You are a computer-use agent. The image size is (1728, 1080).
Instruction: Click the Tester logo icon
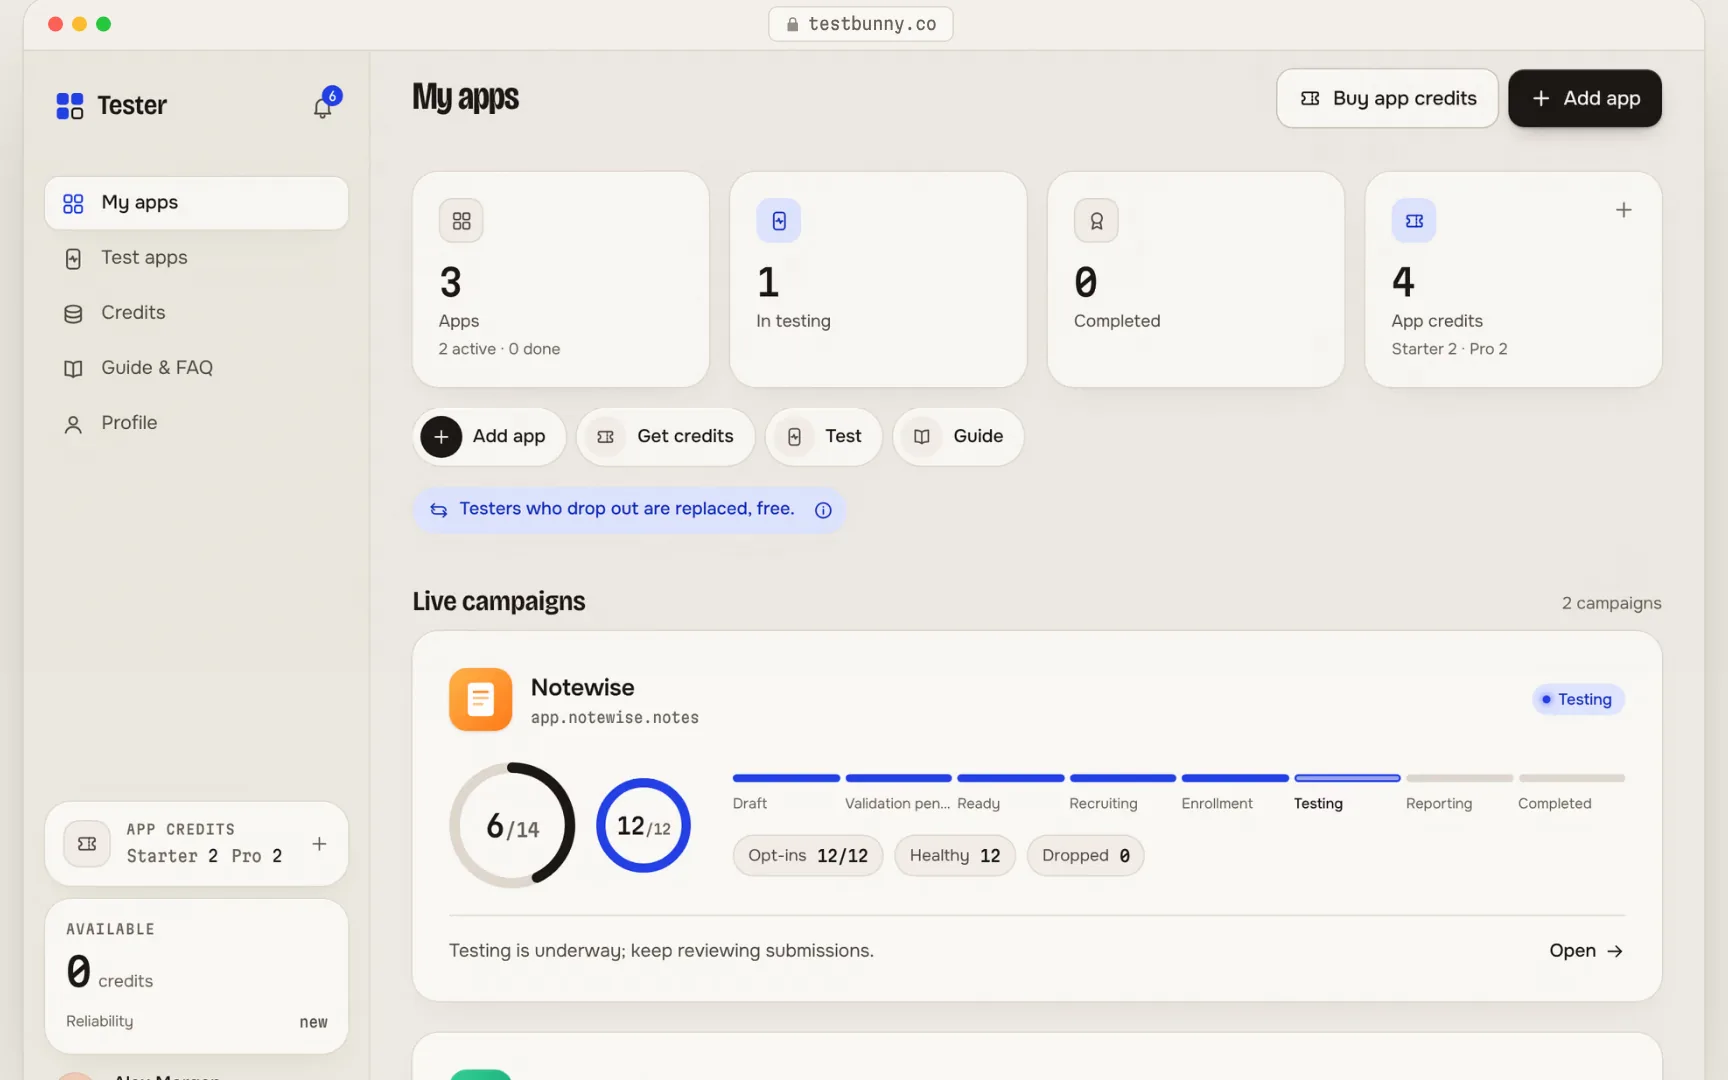pyautogui.click(x=70, y=106)
